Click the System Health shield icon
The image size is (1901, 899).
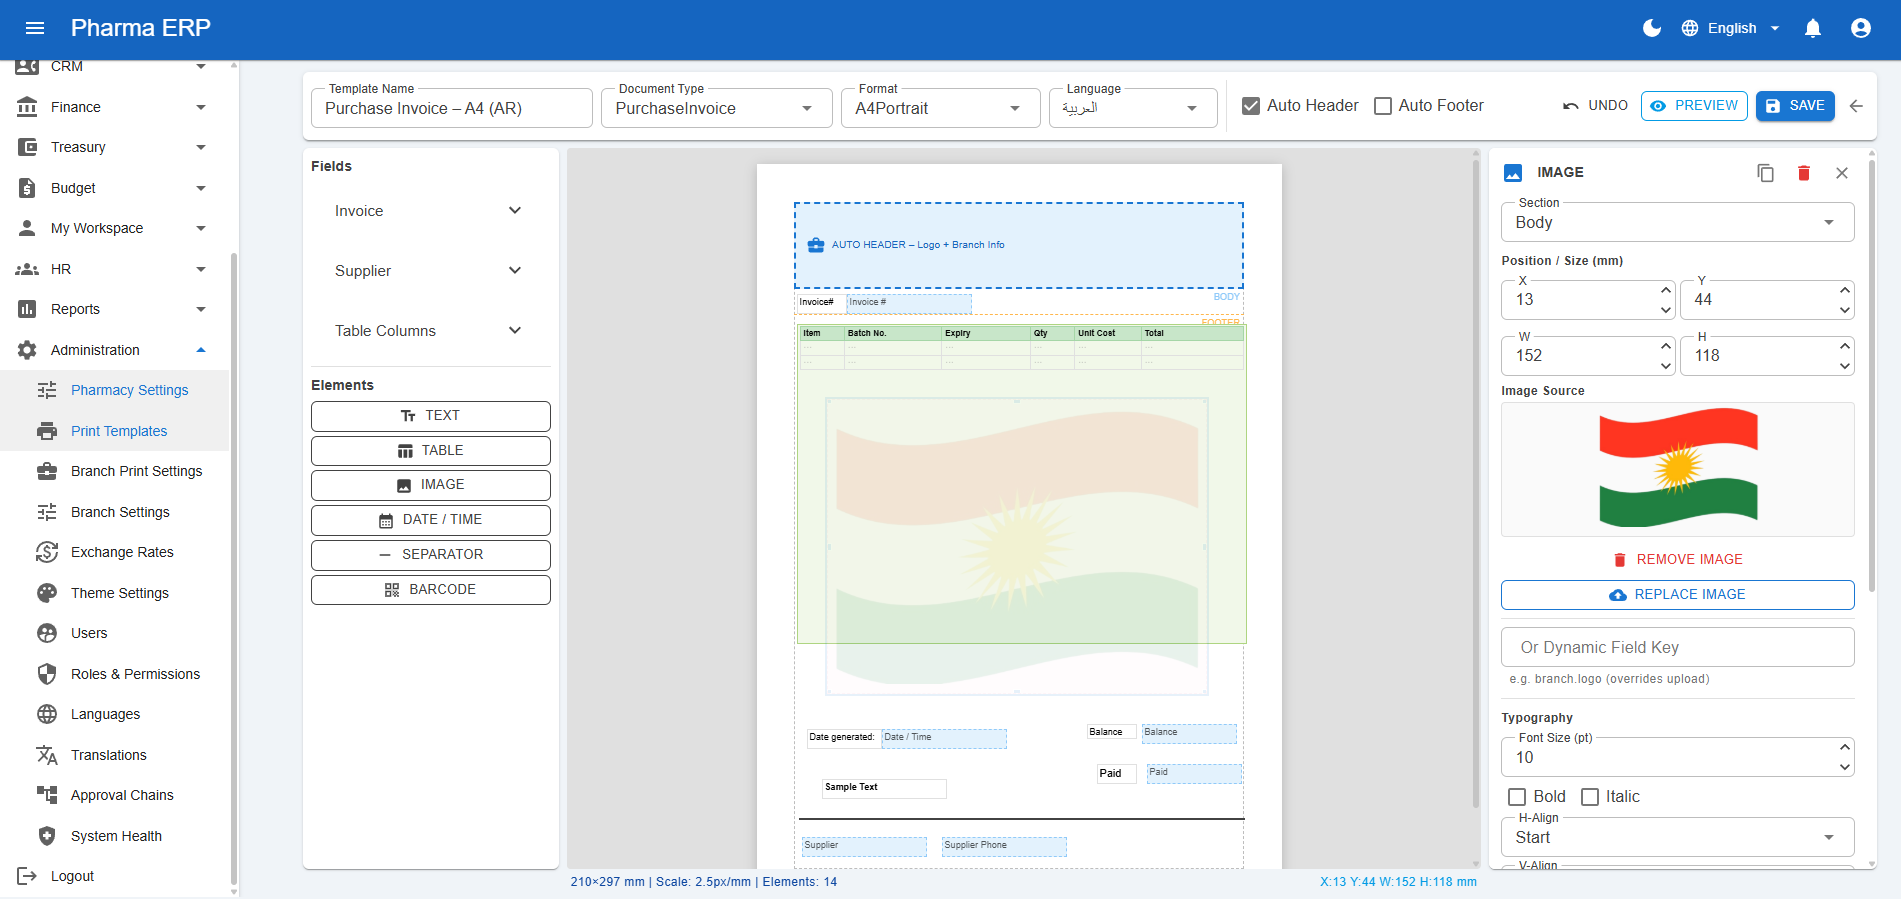(47, 836)
